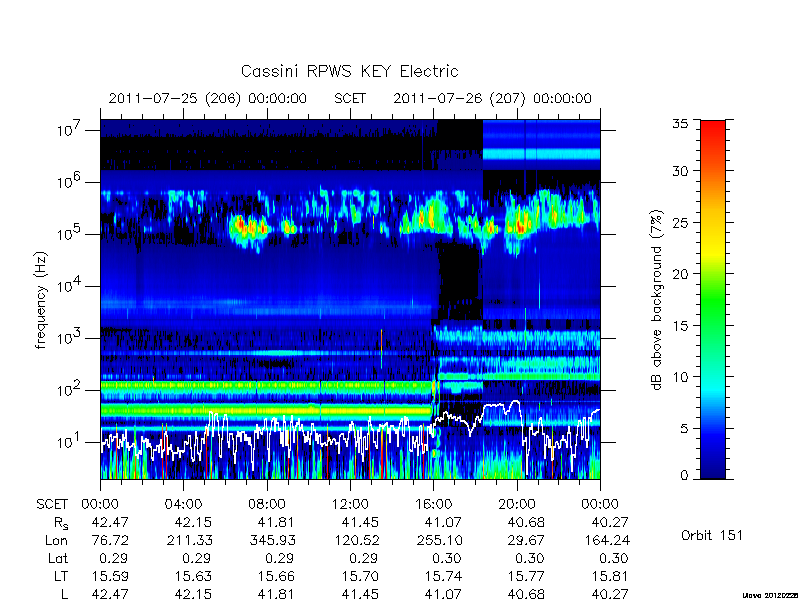Screen dimensions: 800x600
Task: Click the 'Lat' row label
Action: (x=58, y=558)
